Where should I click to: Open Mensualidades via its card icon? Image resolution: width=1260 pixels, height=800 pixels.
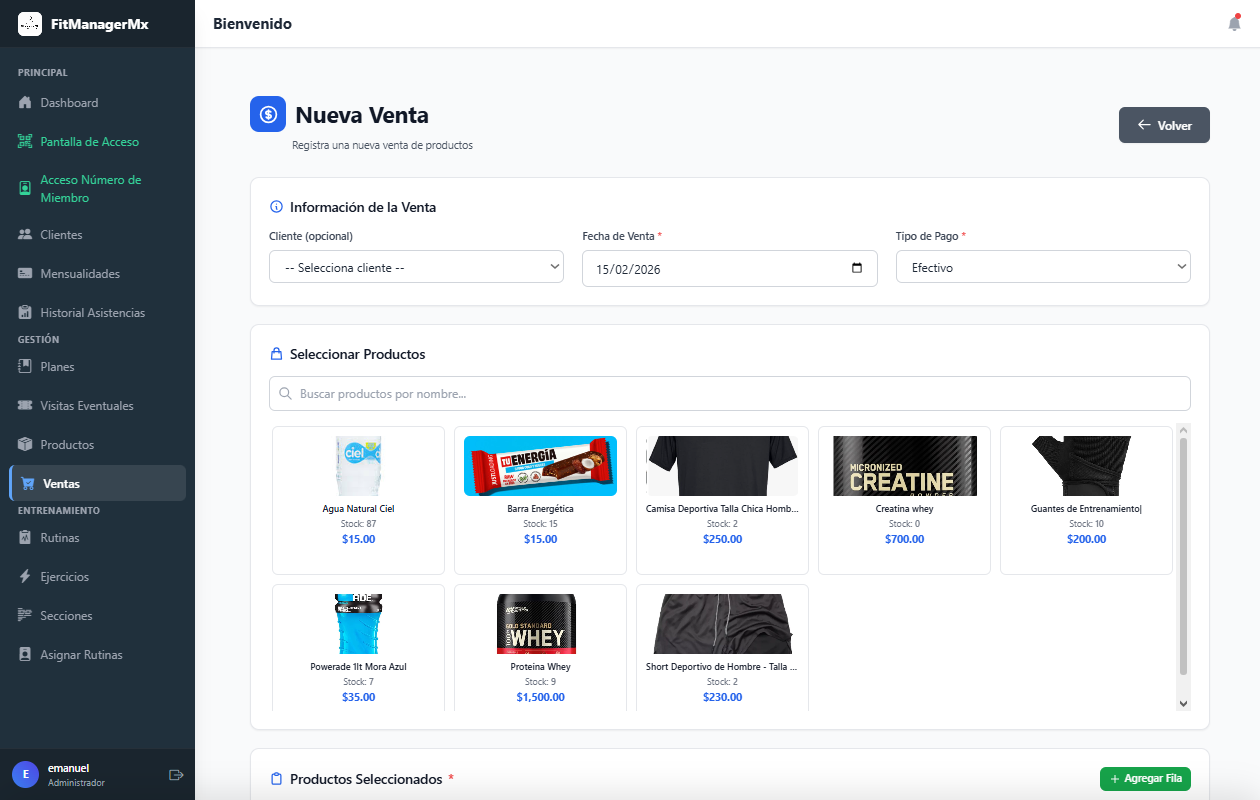25,273
